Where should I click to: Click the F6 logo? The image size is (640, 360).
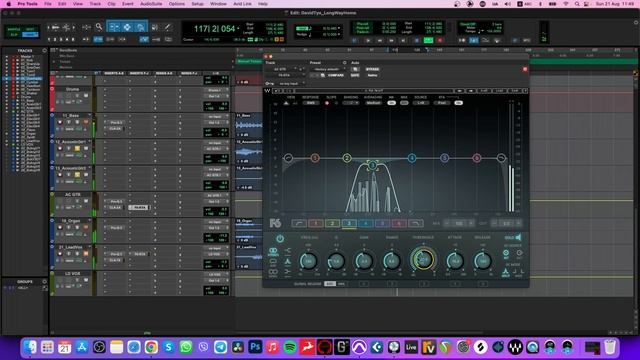[x=276, y=223]
